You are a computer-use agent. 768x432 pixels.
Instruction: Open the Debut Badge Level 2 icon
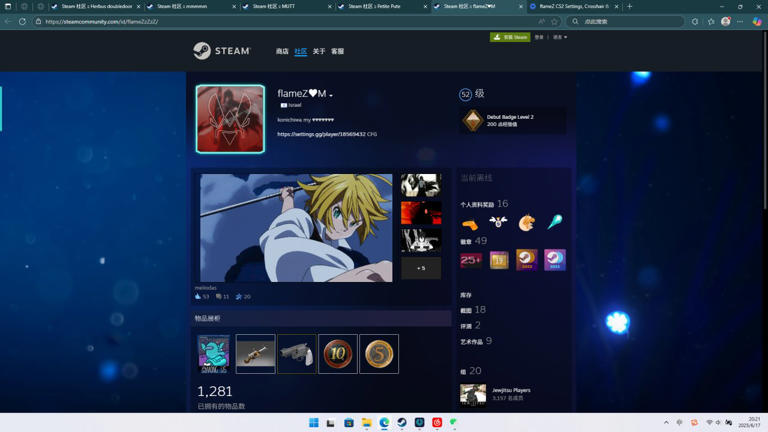(x=473, y=120)
